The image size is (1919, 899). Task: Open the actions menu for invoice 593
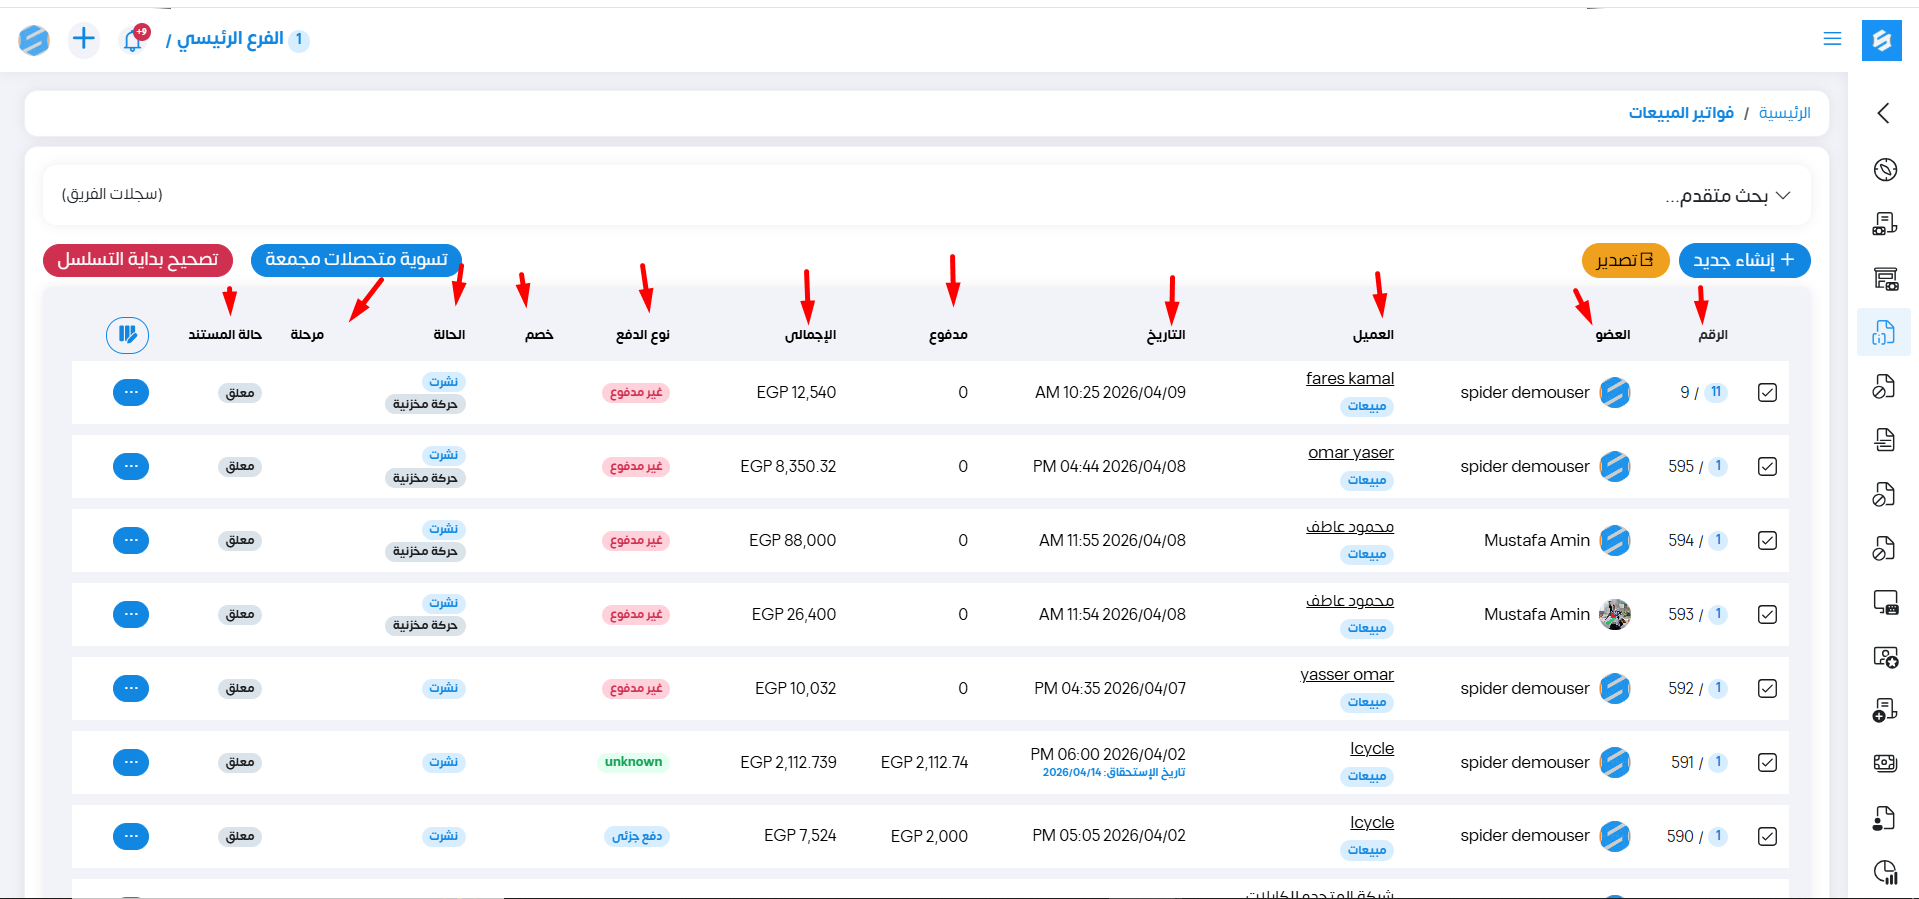click(x=131, y=614)
